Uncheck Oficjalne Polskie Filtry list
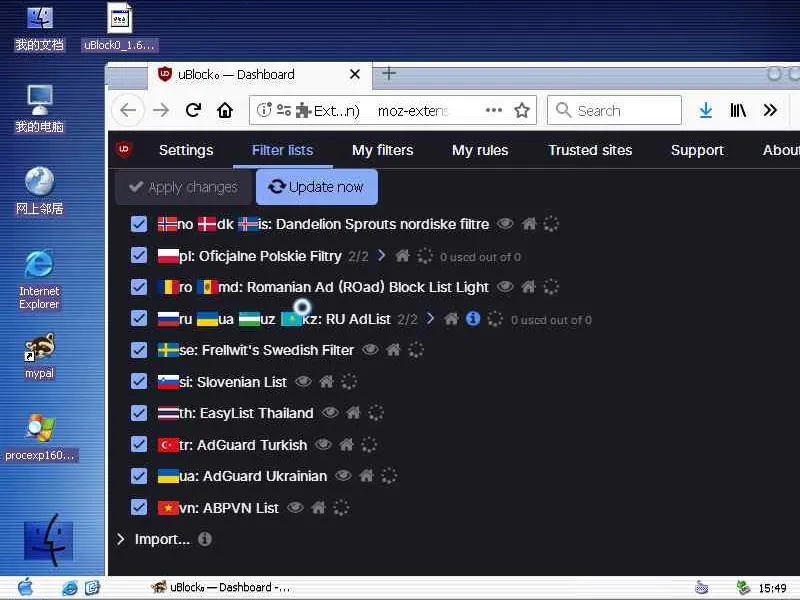 tap(139, 255)
